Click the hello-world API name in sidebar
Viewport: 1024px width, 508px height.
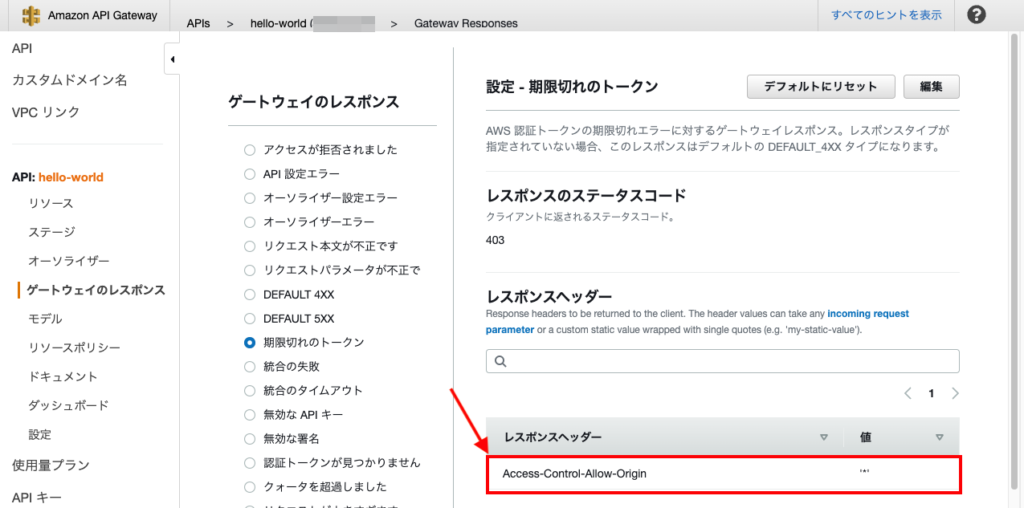[x=71, y=177]
